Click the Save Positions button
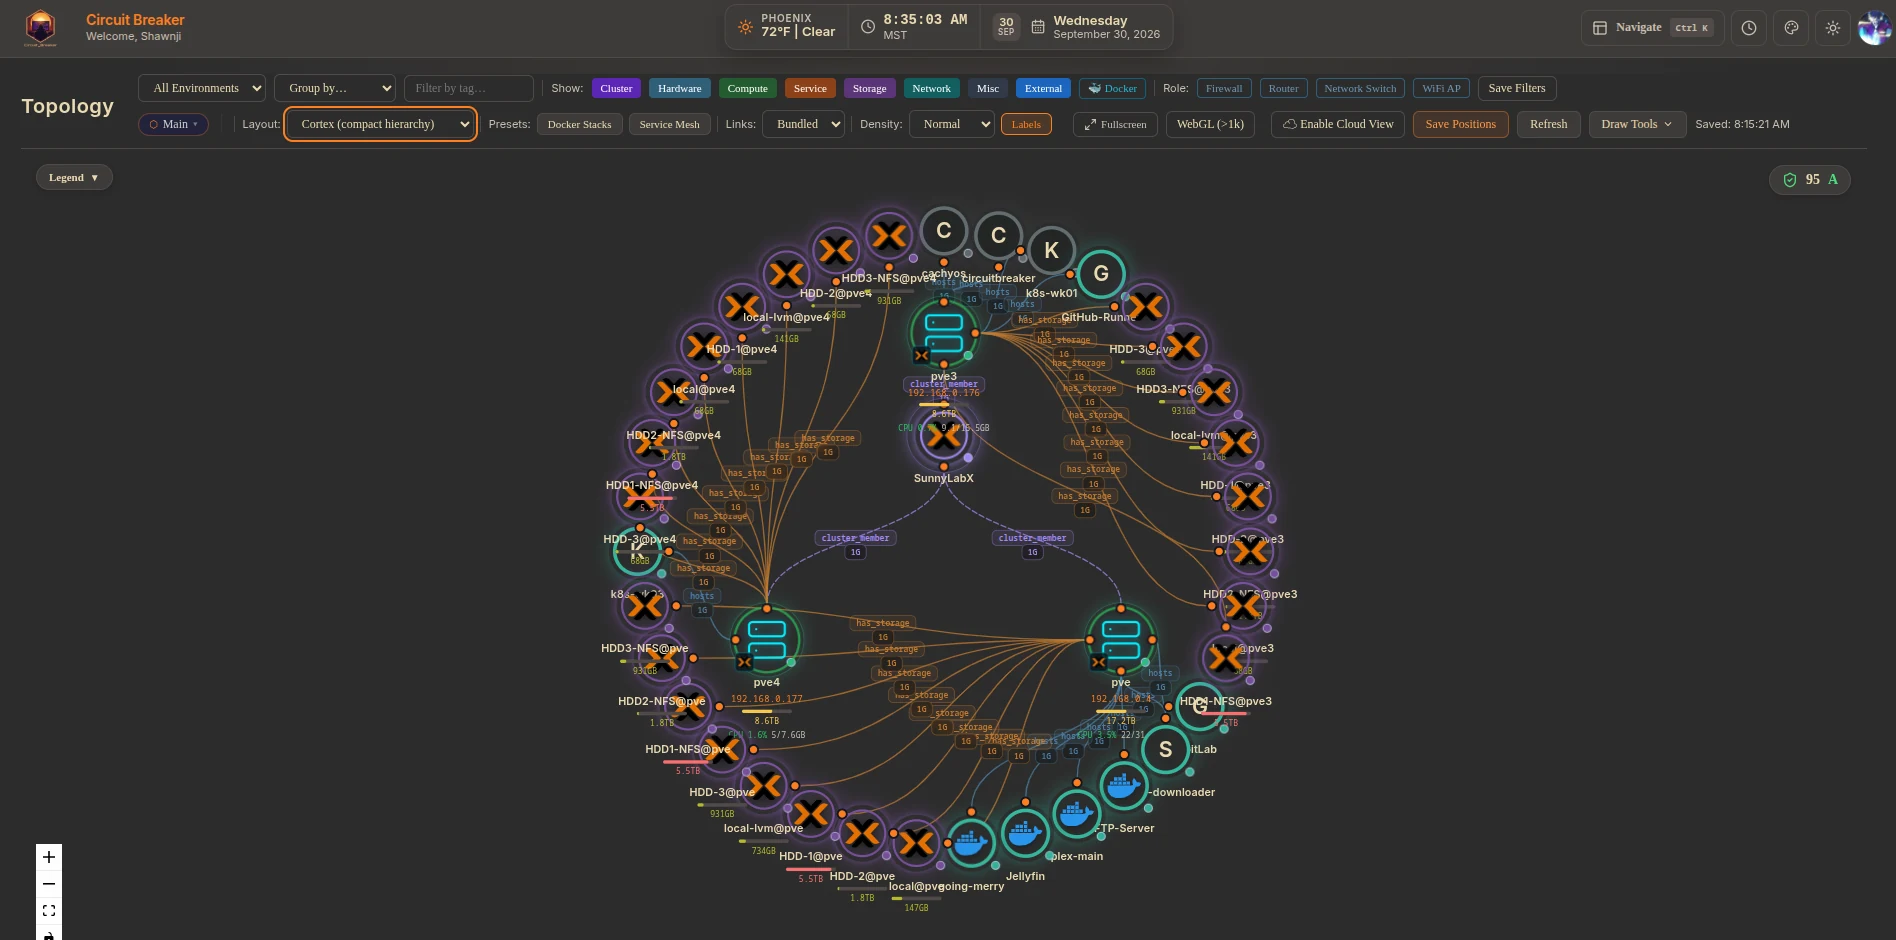This screenshot has width=1896, height=940. click(1460, 124)
